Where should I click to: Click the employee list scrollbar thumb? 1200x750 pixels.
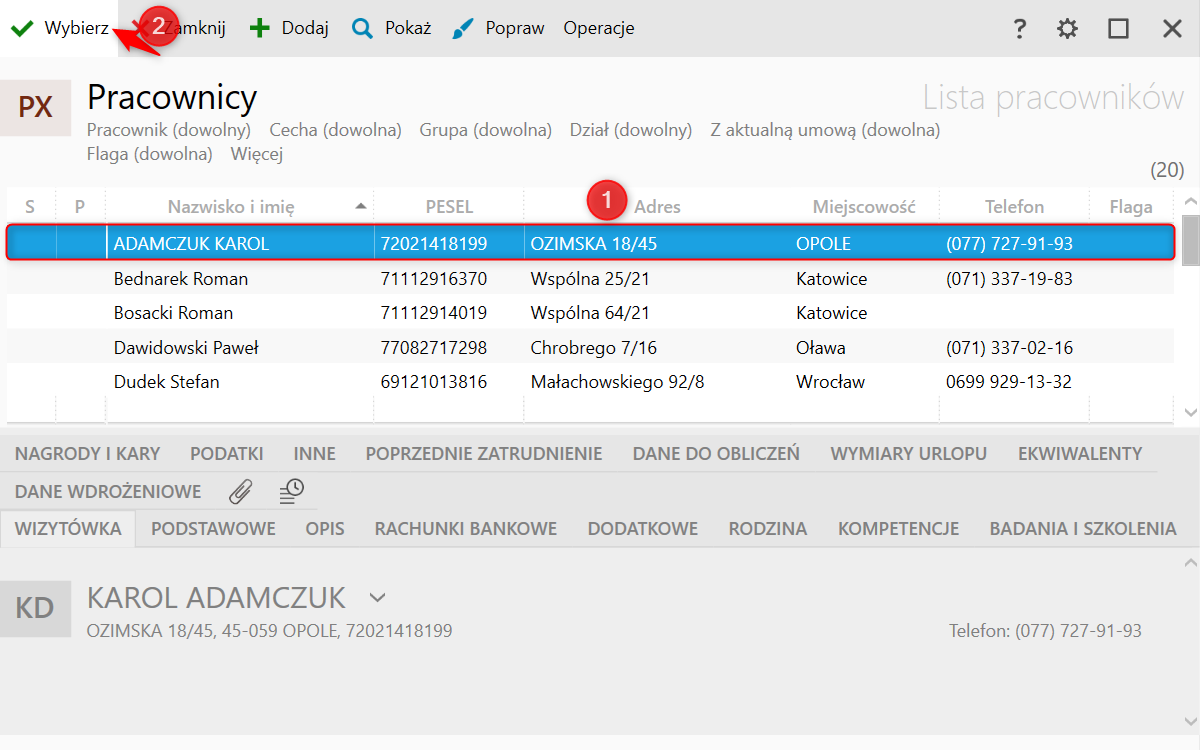(x=1190, y=240)
